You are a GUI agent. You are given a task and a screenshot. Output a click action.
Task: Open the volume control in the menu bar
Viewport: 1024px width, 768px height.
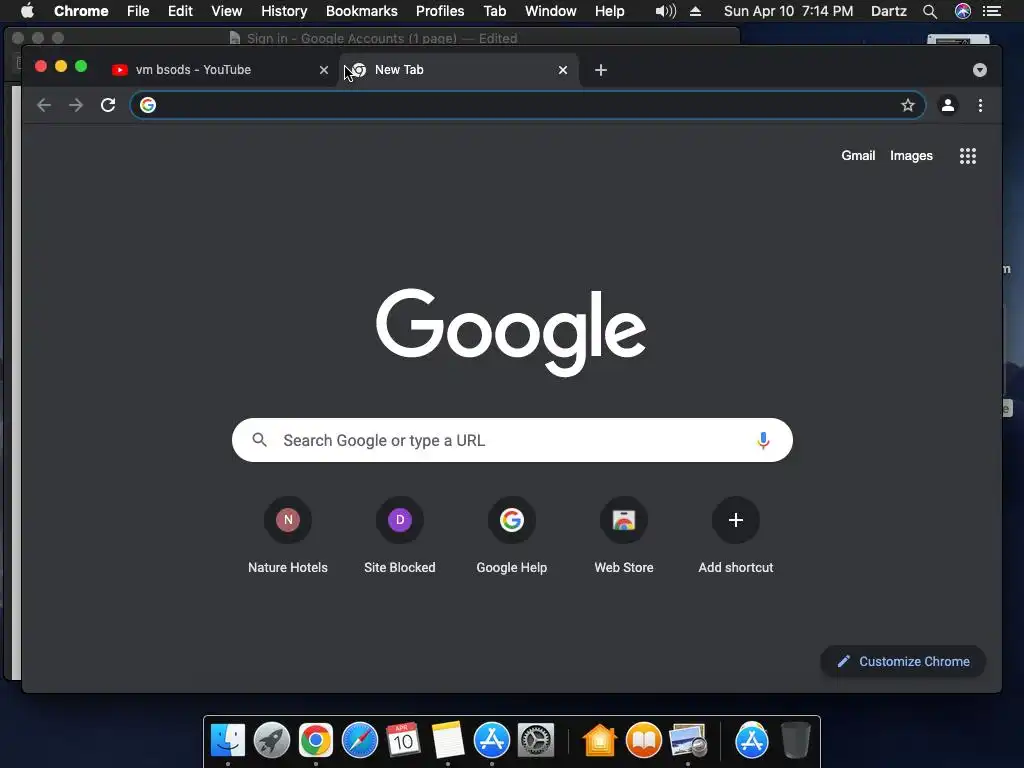665,11
